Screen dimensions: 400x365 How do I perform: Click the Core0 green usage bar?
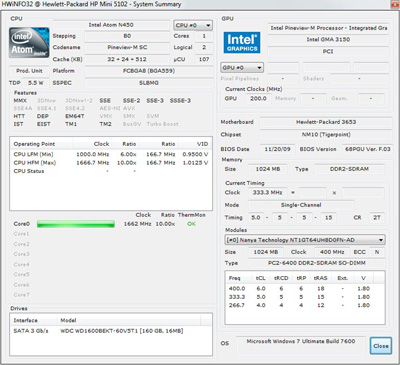tap(76, 224)
